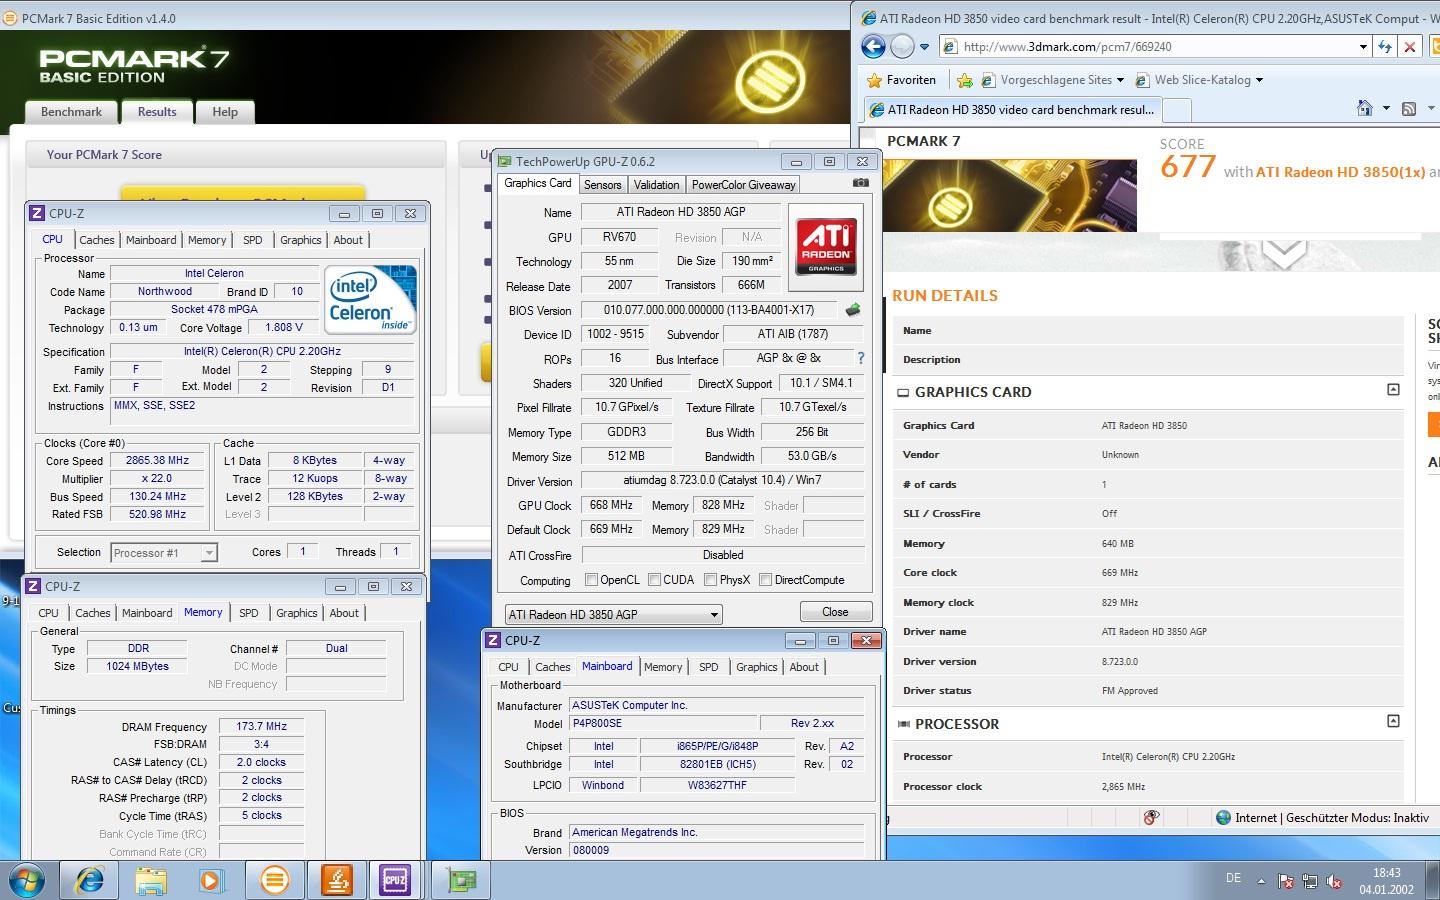Open the address bar history dropdown arrow
This screenshot has width=1440, height=900.
pos(1363,46)
